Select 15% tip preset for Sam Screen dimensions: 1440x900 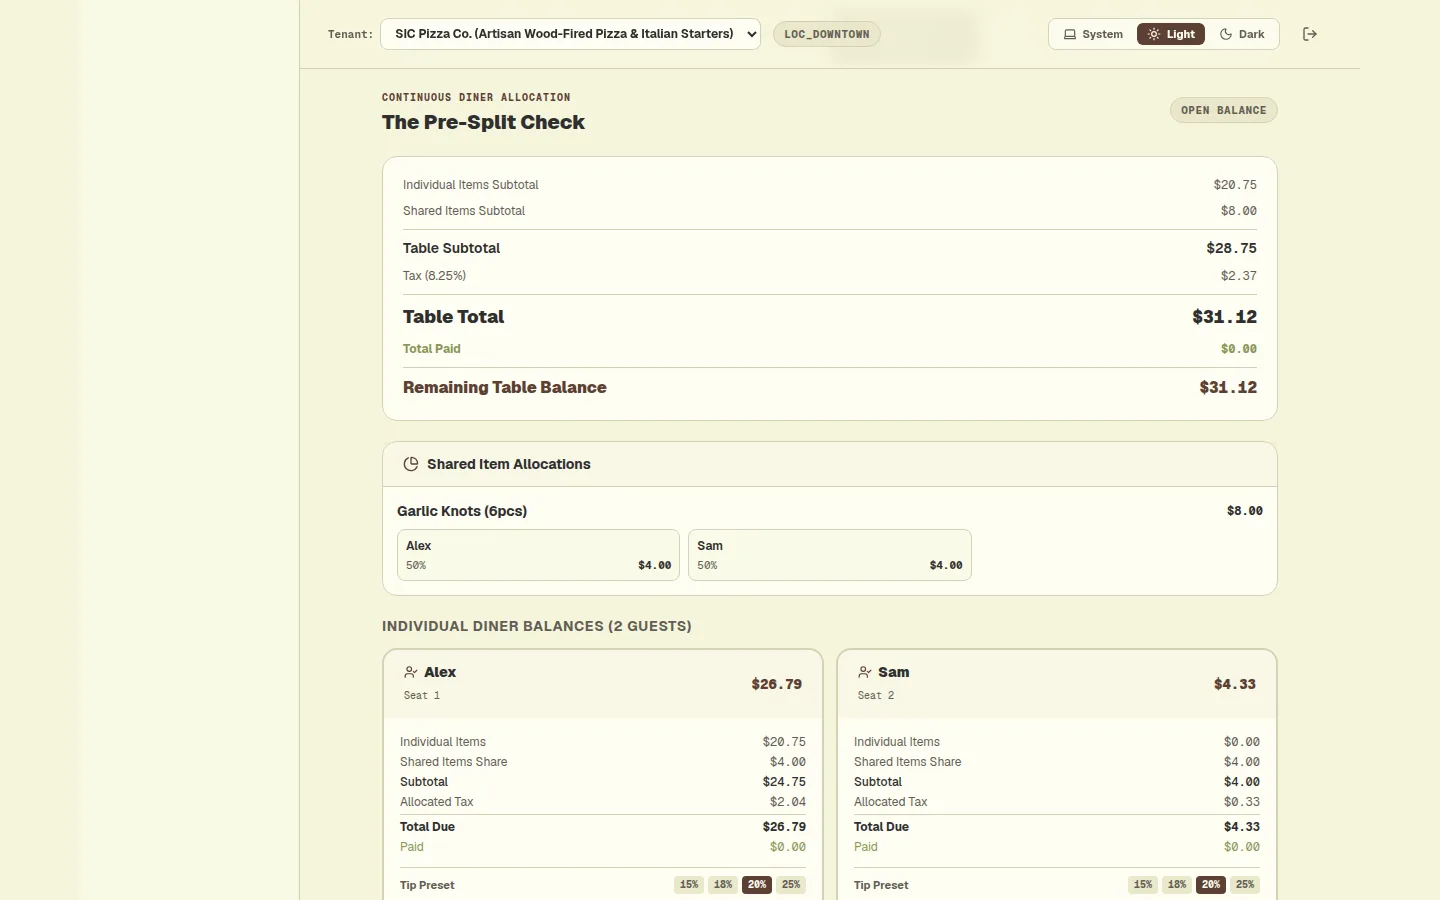(1143, 885)
